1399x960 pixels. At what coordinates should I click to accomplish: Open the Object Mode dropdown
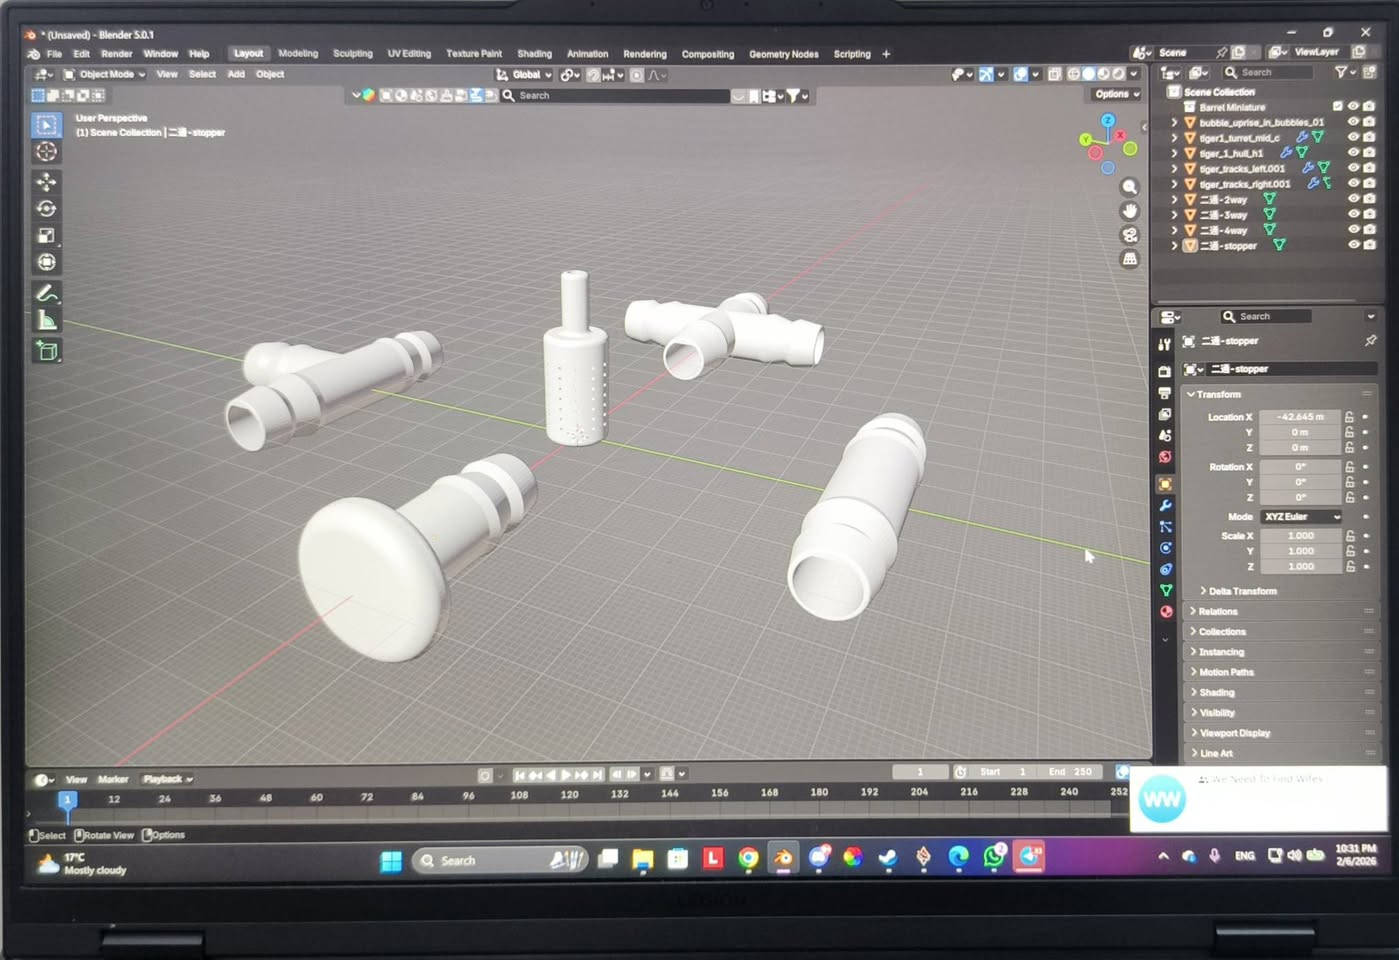(105, 74)
